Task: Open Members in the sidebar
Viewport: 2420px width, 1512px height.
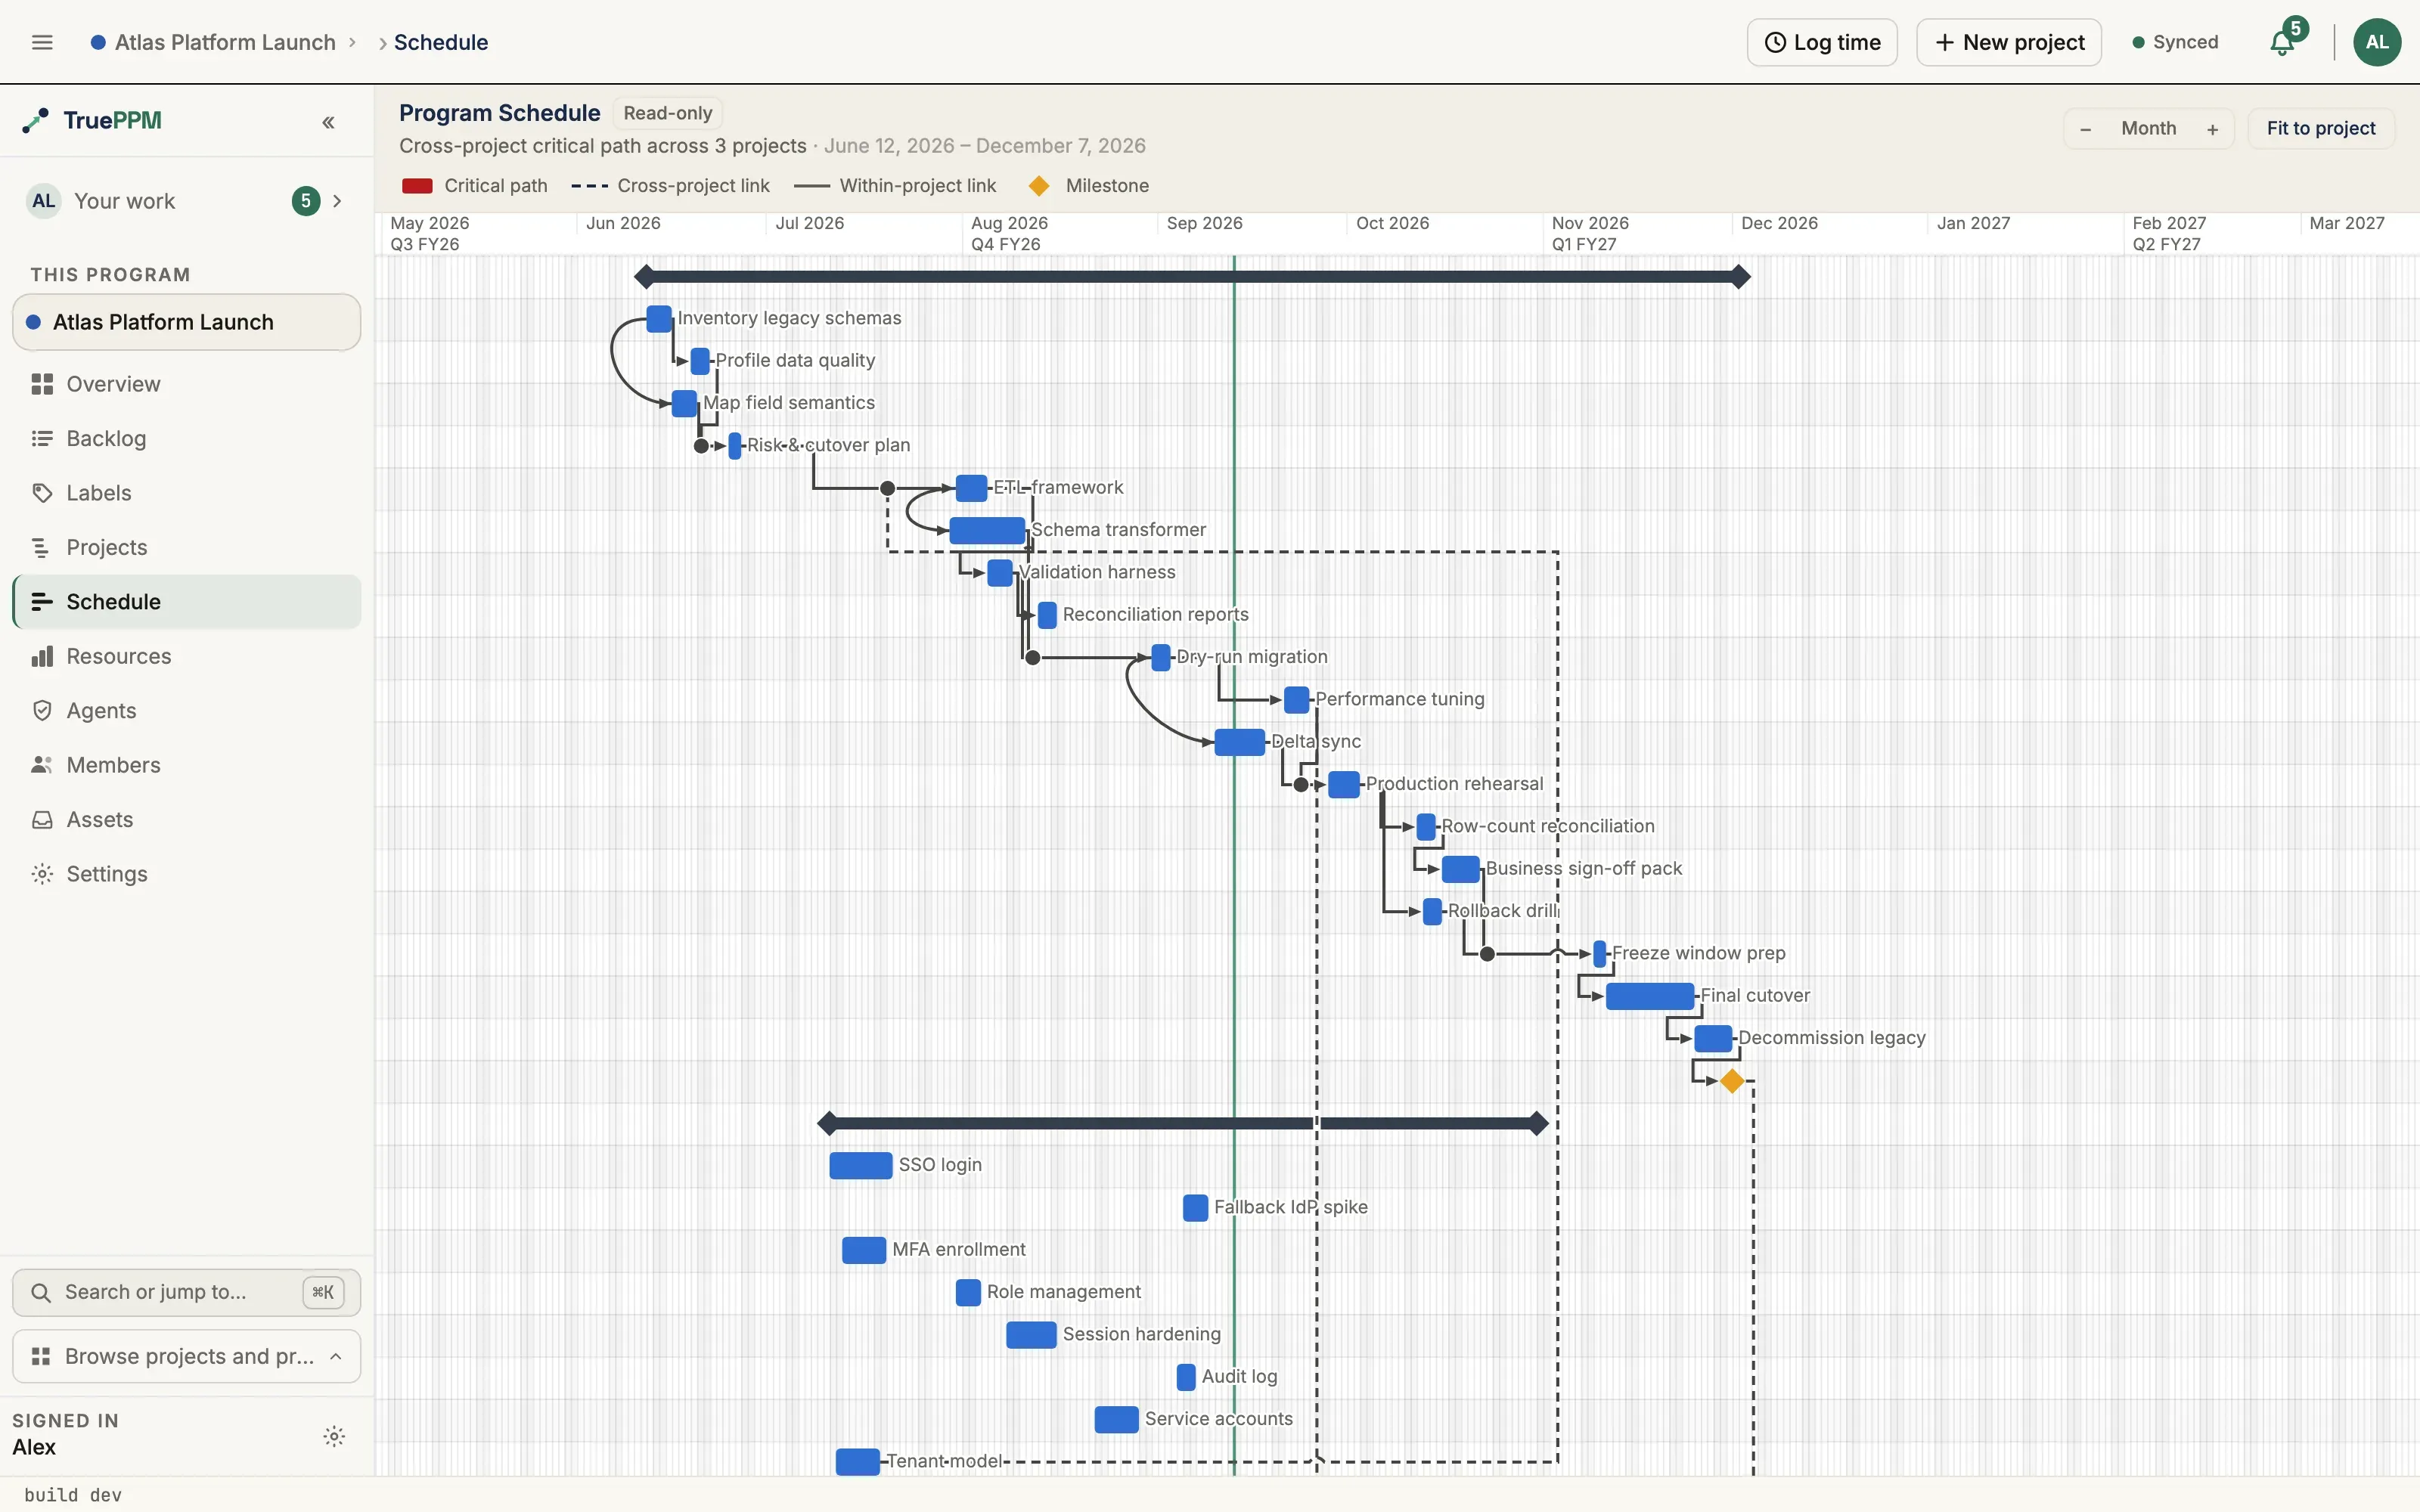Action: point(187,765)
